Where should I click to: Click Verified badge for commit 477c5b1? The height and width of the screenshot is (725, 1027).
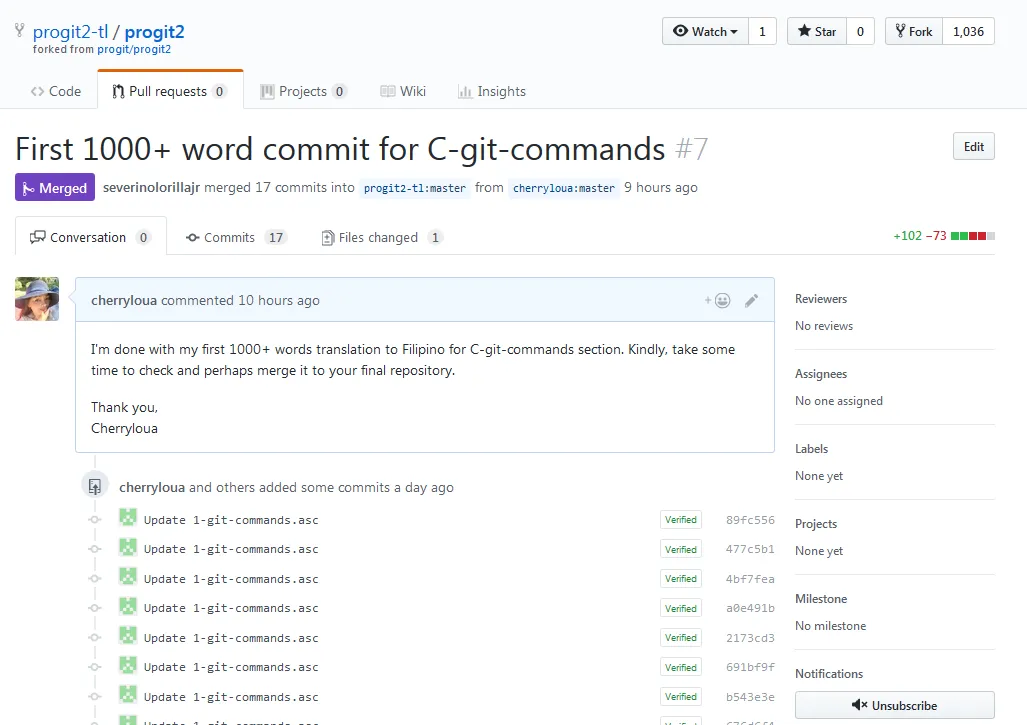point(681,549)
